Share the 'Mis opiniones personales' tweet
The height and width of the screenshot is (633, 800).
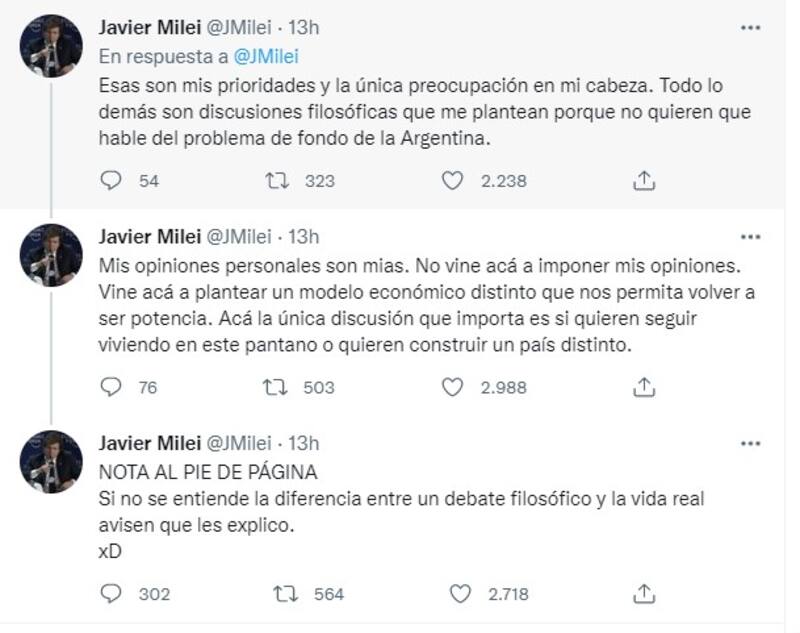click(x=645, y=387)
